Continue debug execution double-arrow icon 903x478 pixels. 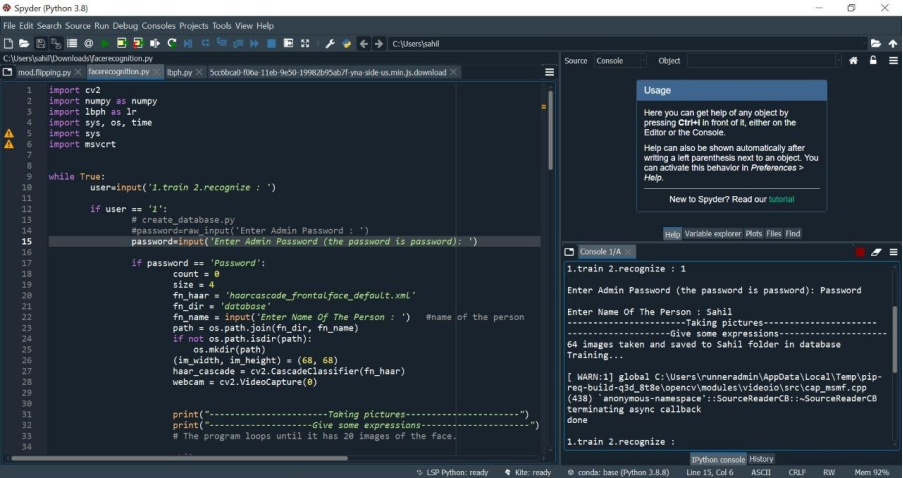click(255, 43)
